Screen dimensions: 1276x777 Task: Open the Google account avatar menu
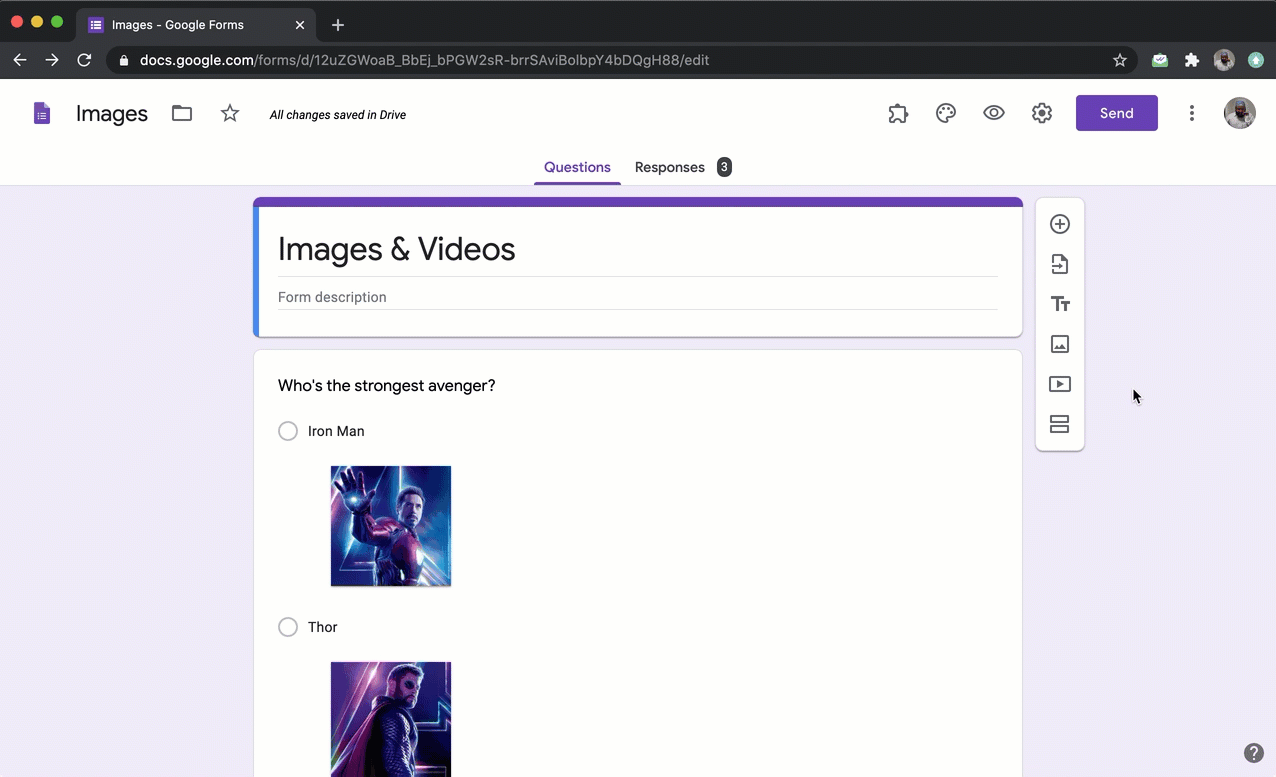click(1240, 113)
